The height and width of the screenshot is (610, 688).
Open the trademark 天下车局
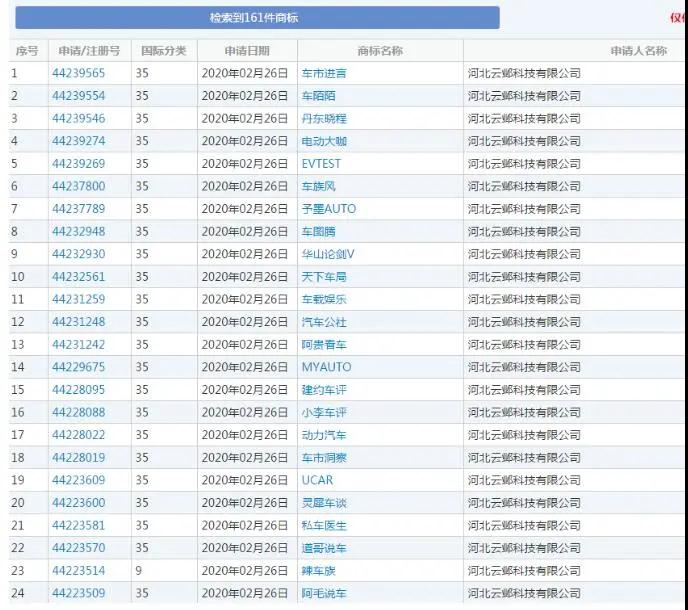point(324,276)
